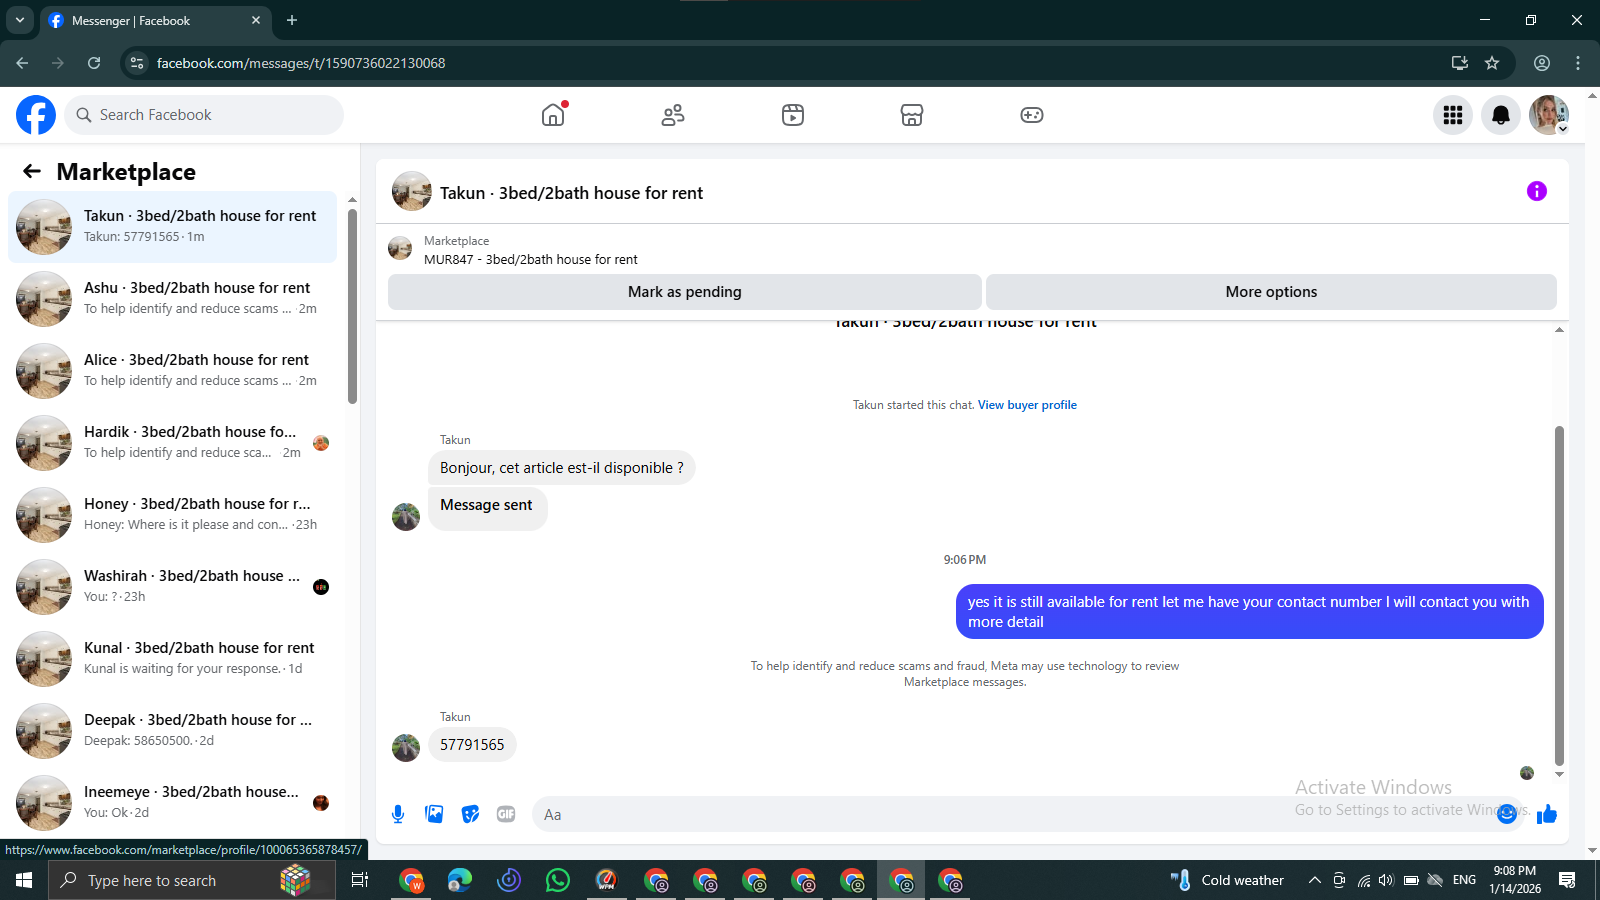Image resolution: width=1600 pixels, height=900 pixels.
Task: Select the Washirah conversation
Action: click(x=173, y=587)
